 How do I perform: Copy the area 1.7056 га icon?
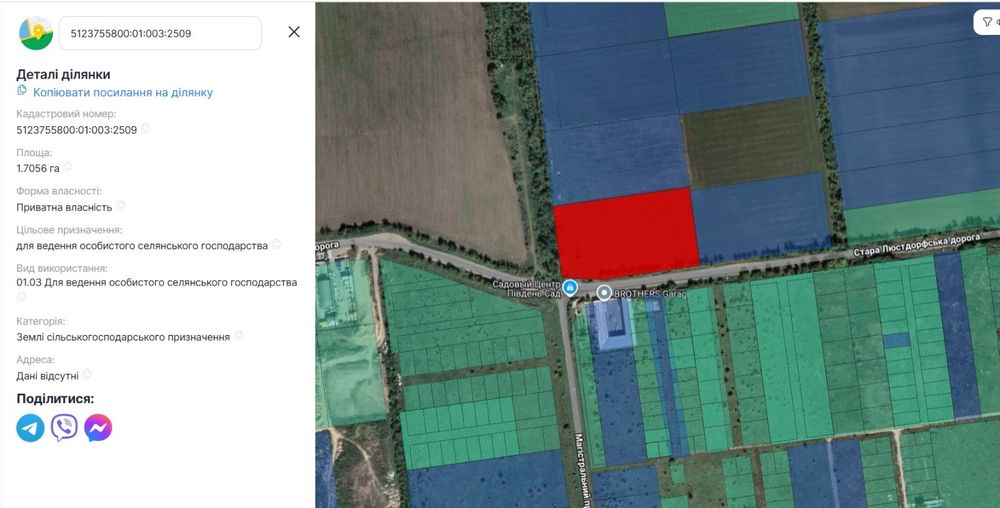[68, 167]
